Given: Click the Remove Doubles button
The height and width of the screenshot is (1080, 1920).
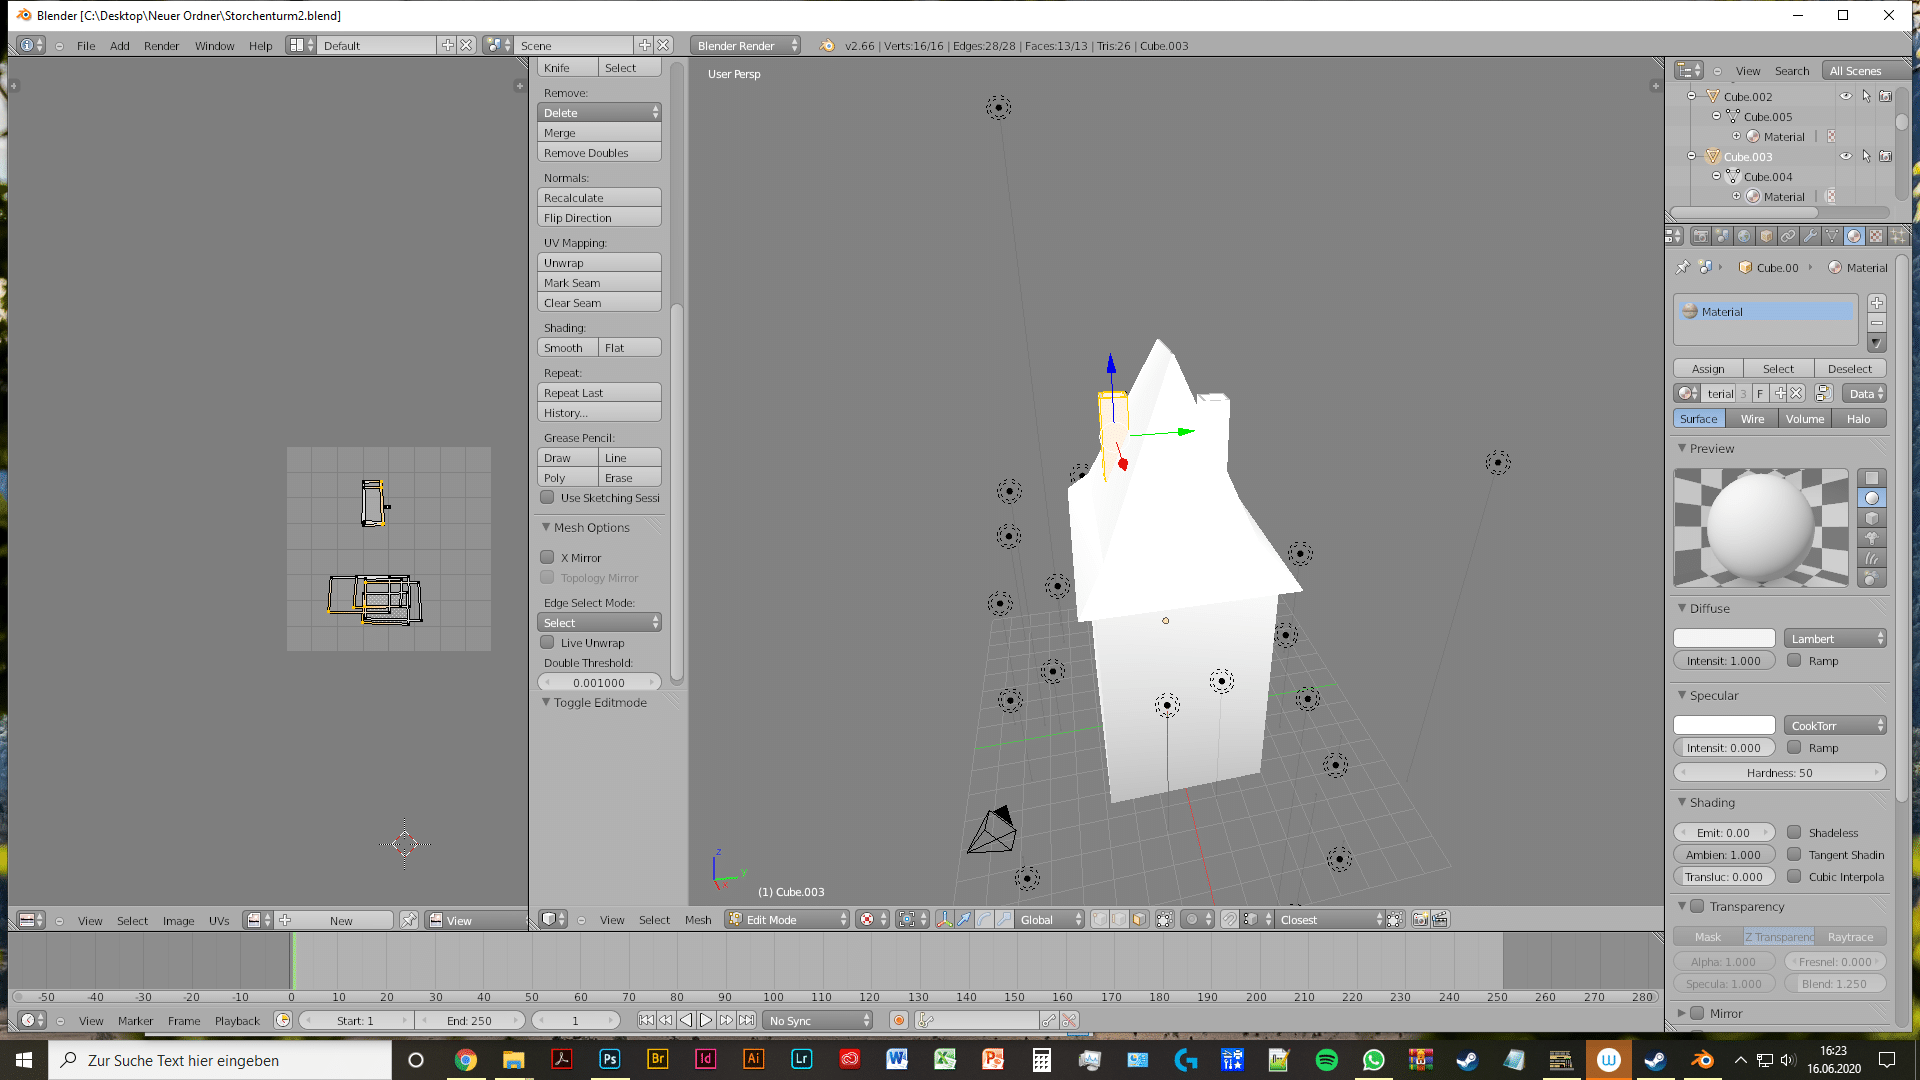Looking at the screenshot, I should [x=599, y=153].
